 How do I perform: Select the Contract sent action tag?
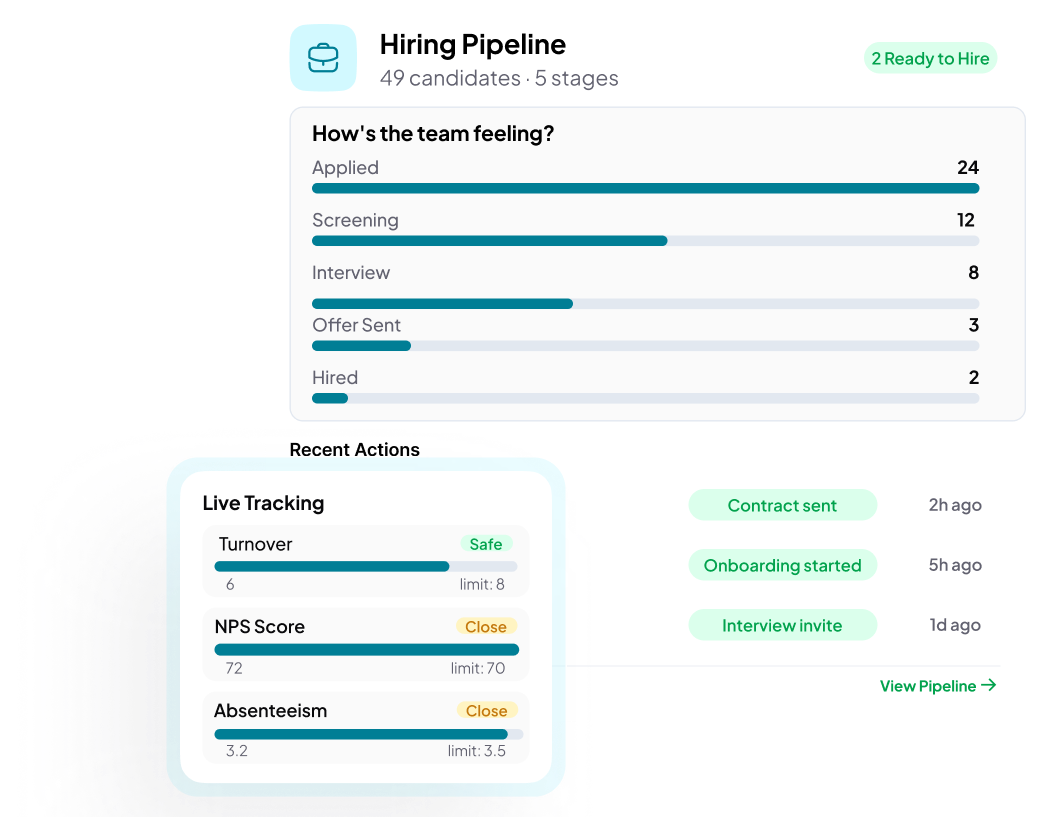782,505
